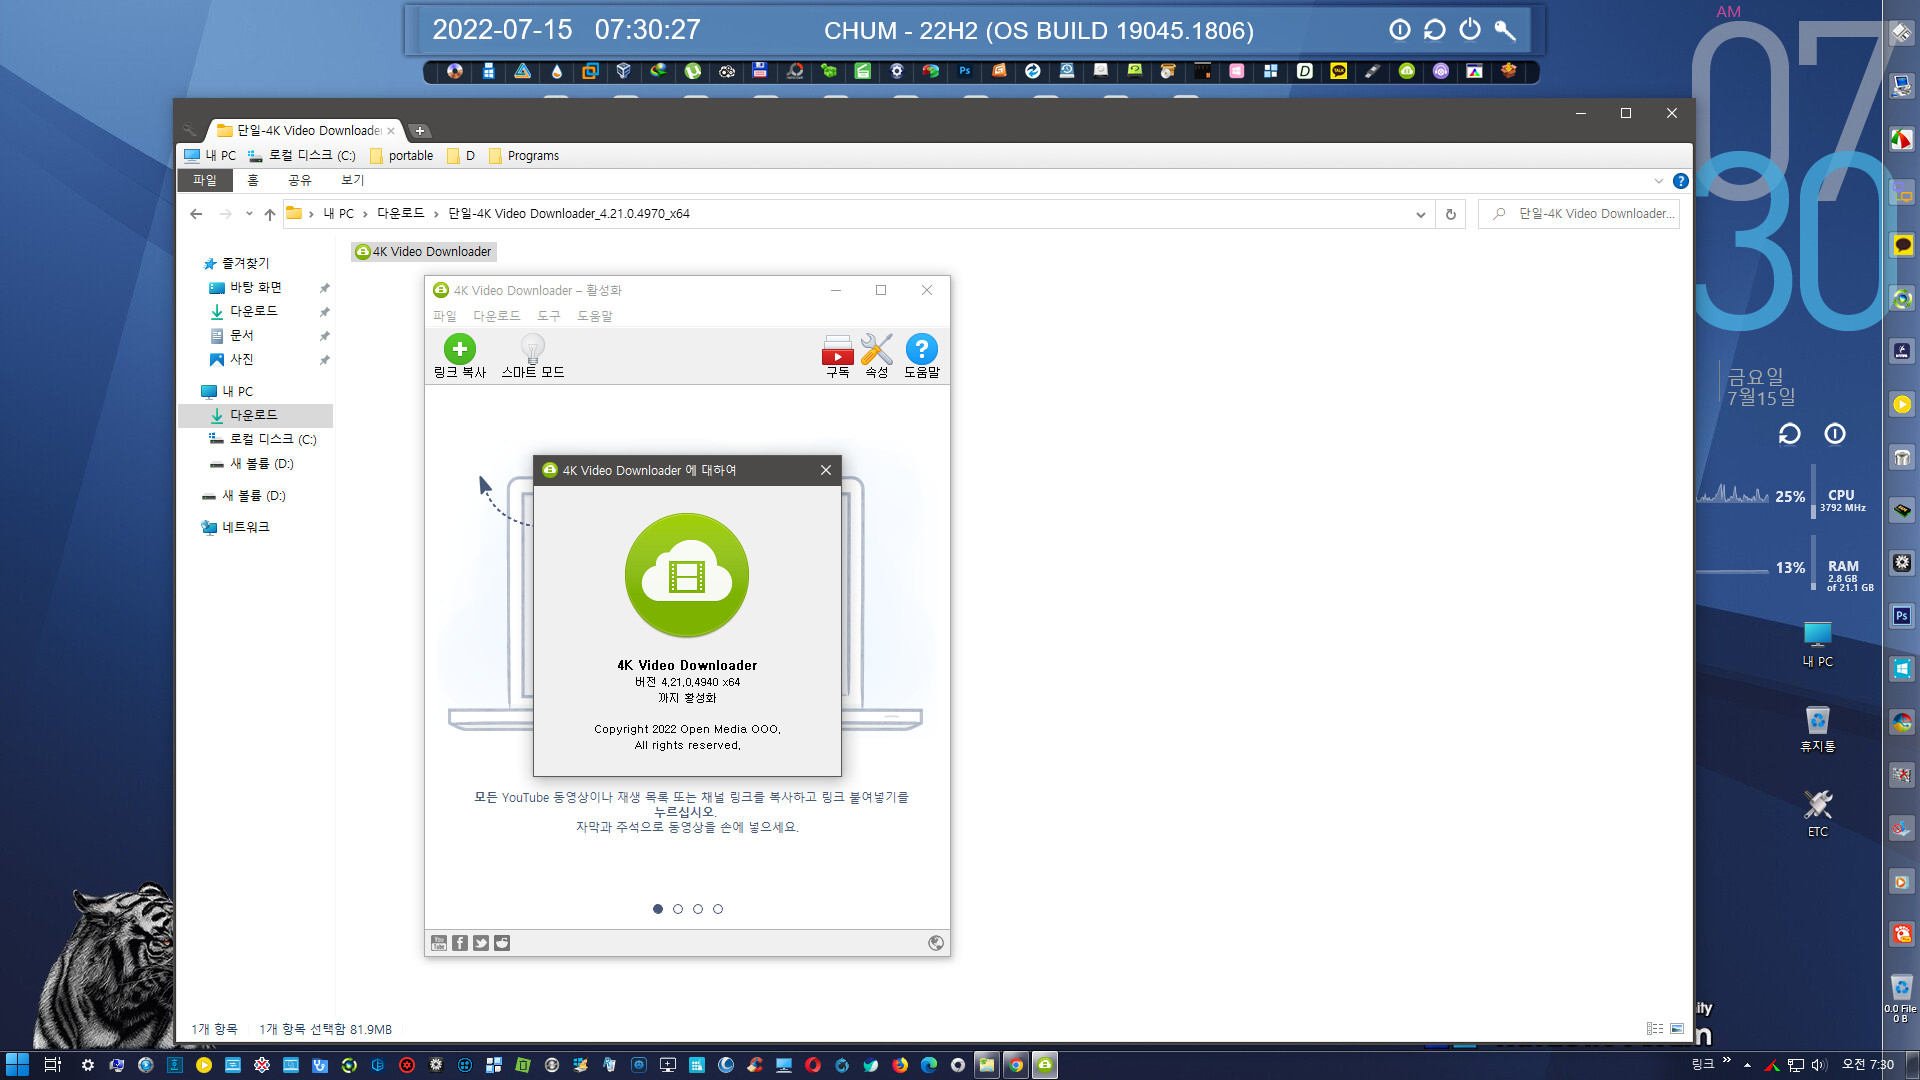Open the 홈 ribbon tab in Explorer
The width and height of the screenshot is (1920, 1080).
coord(253,180)
